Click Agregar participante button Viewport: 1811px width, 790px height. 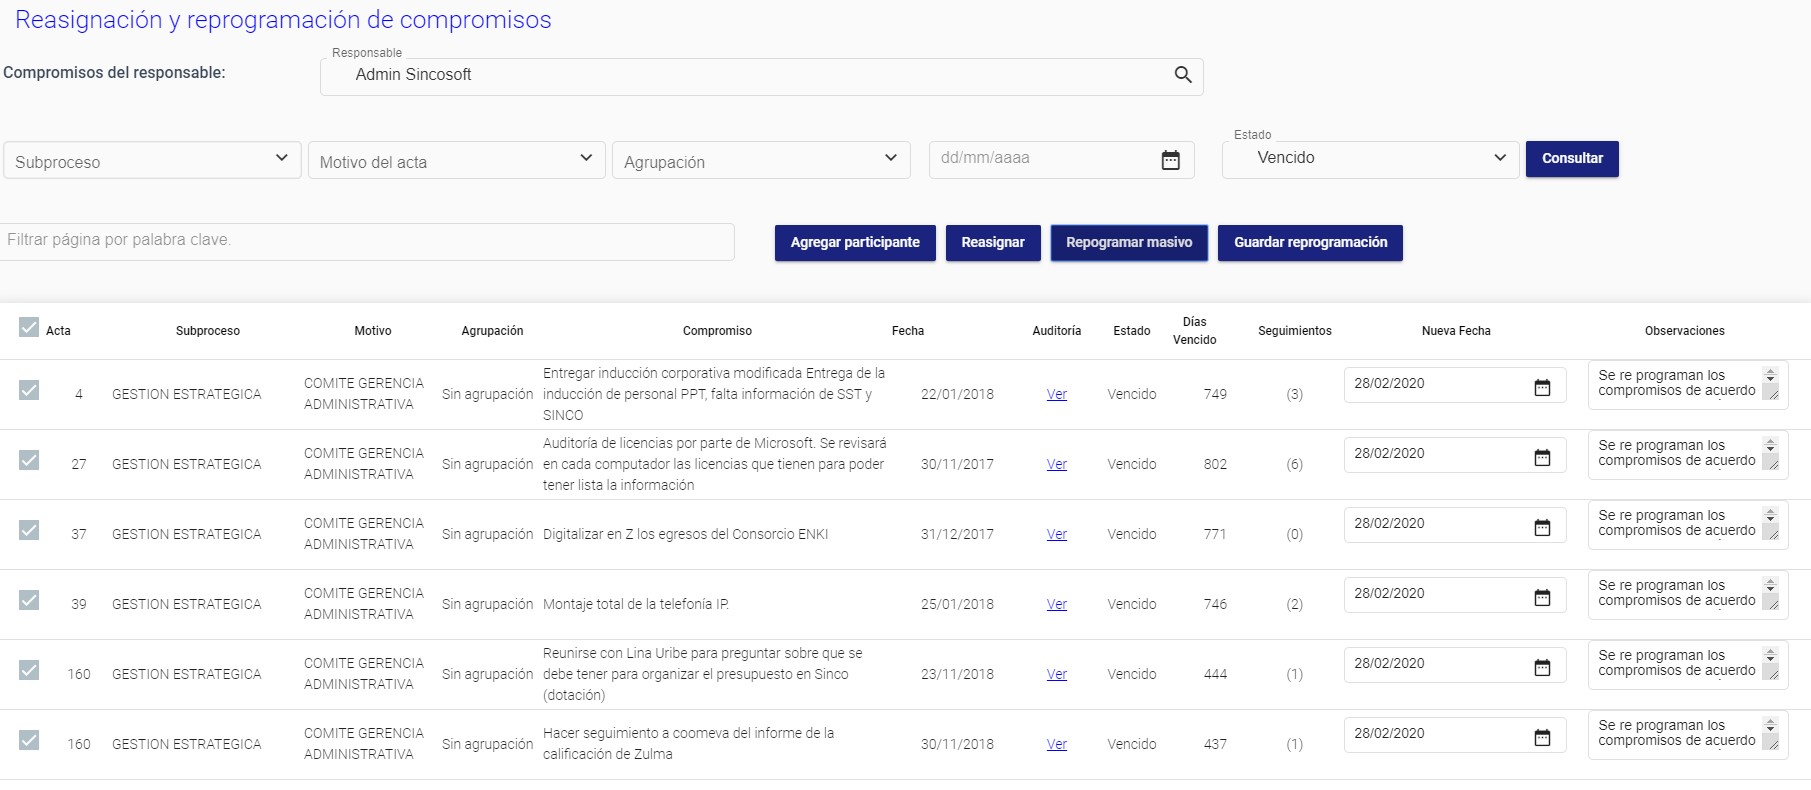pyautogui.click(x=855, y=243)
